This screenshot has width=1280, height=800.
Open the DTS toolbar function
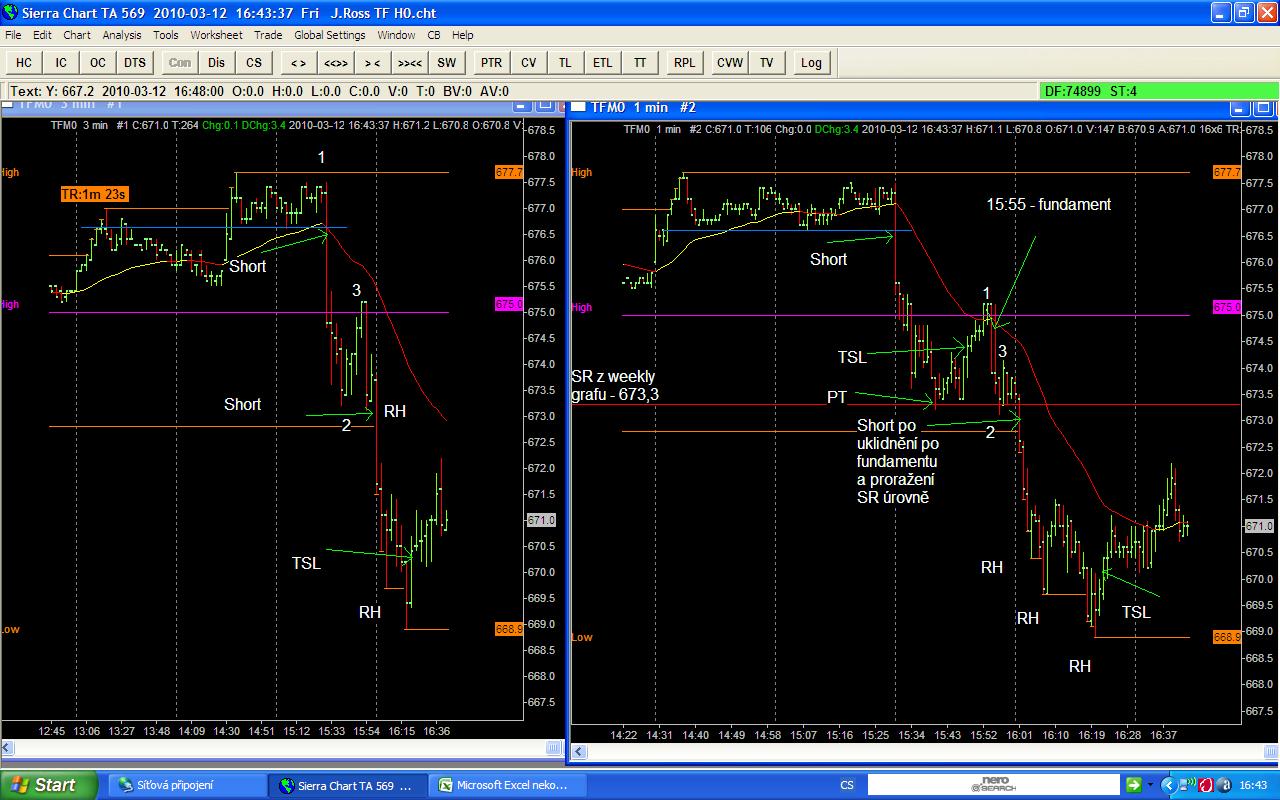click(135, 62)
